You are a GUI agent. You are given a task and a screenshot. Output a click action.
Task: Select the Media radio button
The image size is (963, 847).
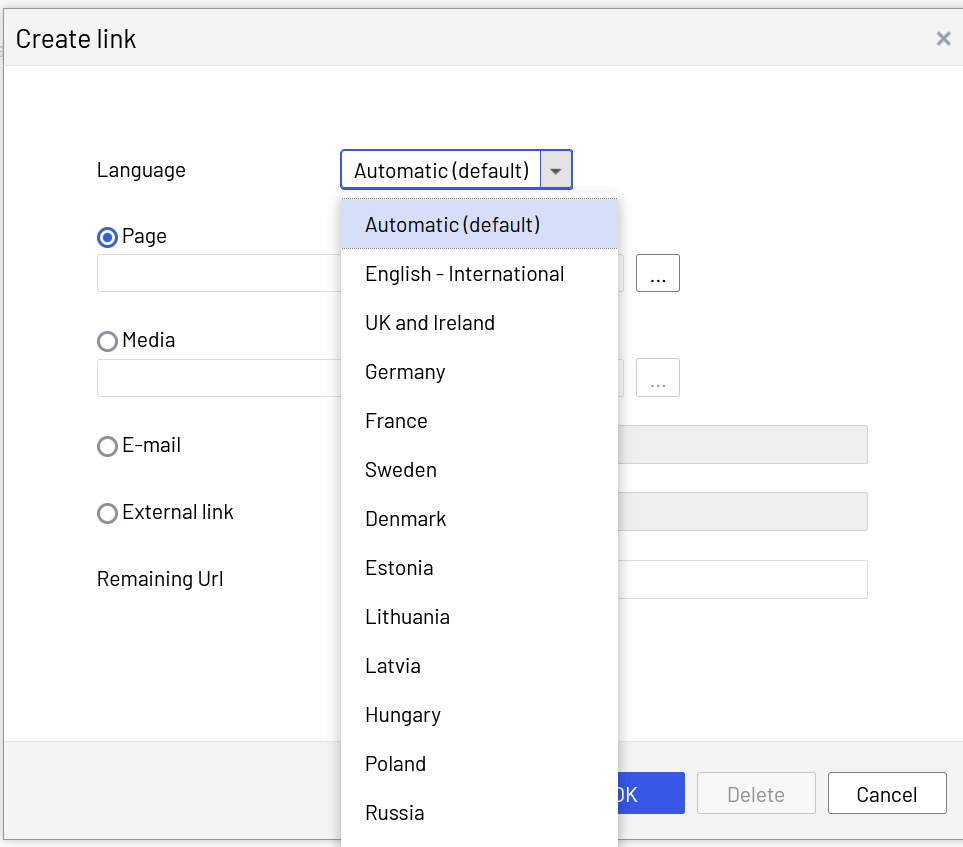[107, 342]
